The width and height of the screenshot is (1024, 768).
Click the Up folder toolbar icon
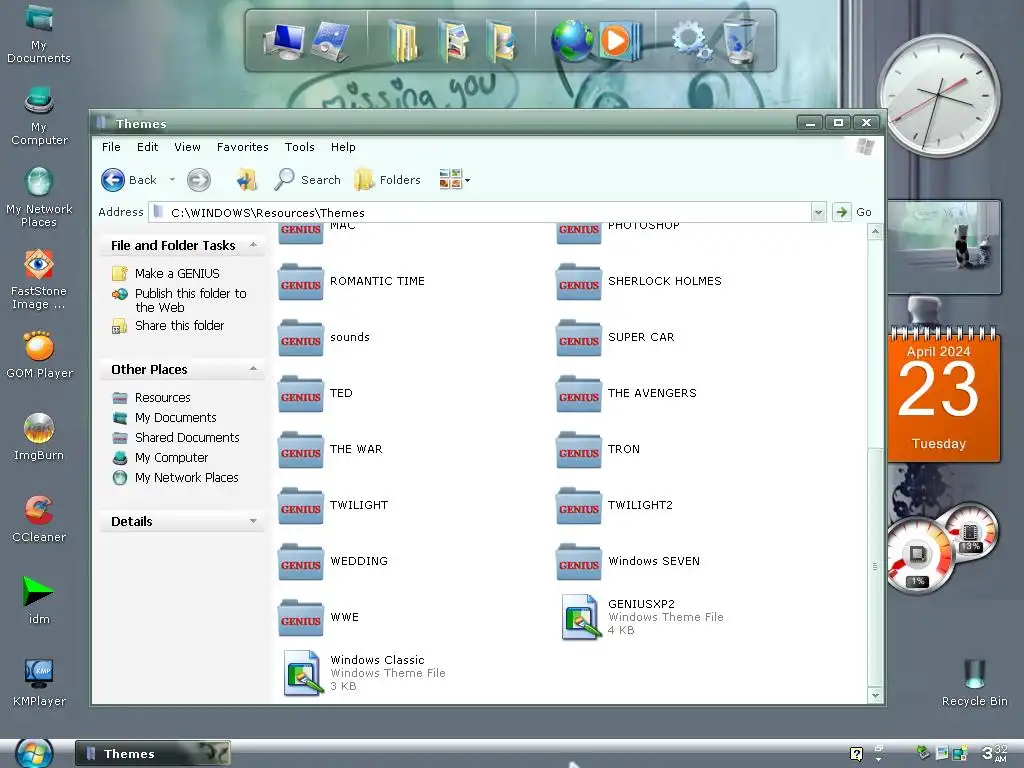point(246,180)
